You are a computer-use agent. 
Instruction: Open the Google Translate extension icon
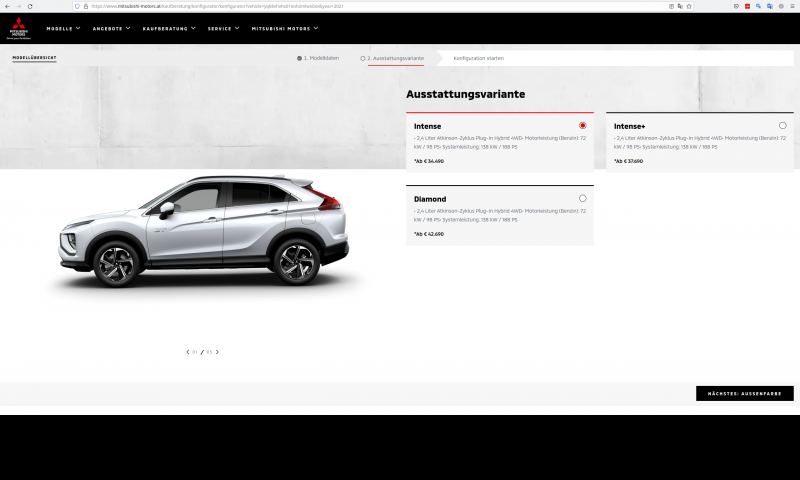770,6
